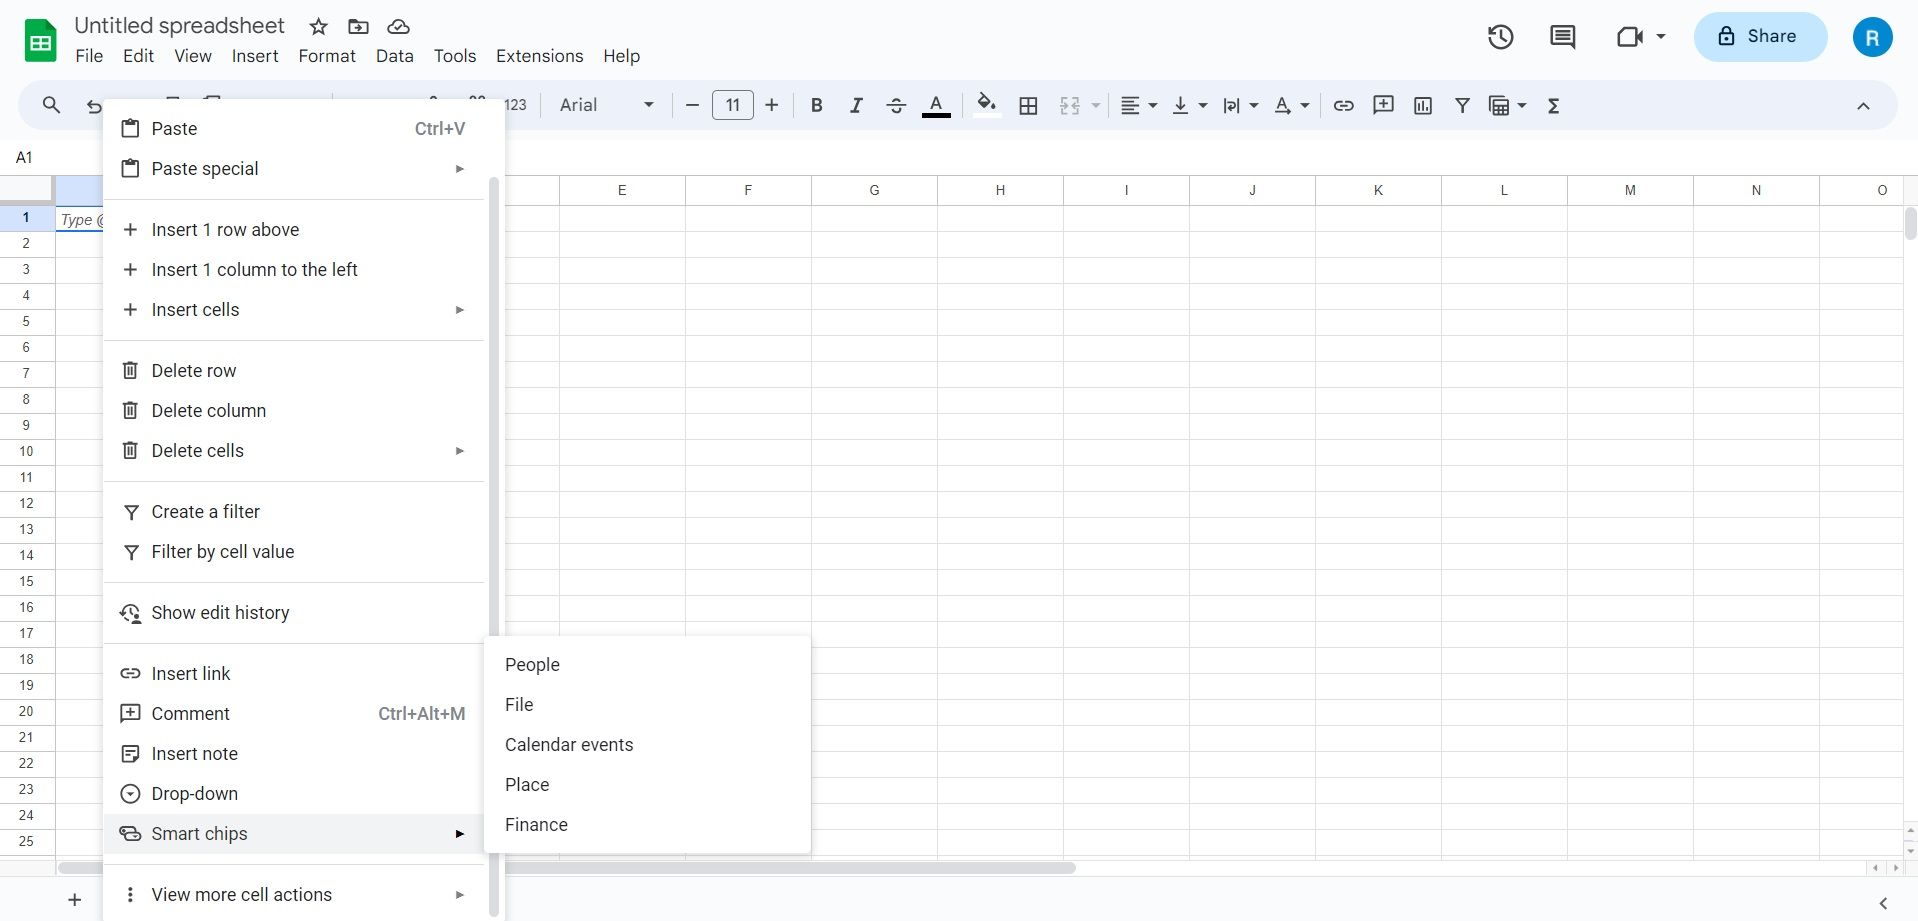Screen dimensions: 1918x921
Task: Toggle italic formatting
Action: pyautogui.click(x=856, y=105)
